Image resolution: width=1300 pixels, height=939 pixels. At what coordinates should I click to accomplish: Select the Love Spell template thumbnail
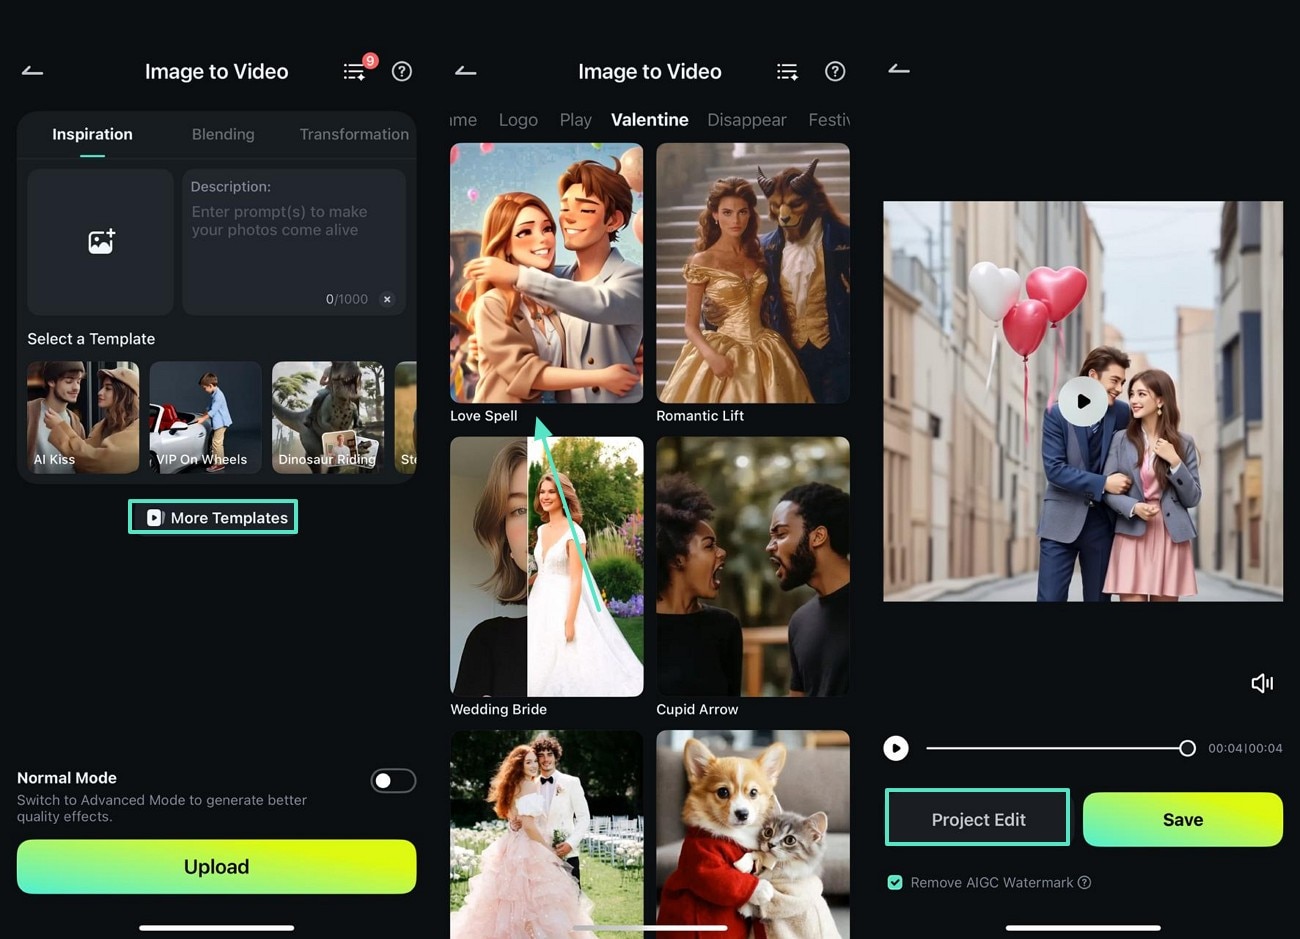tap(546, 272)
